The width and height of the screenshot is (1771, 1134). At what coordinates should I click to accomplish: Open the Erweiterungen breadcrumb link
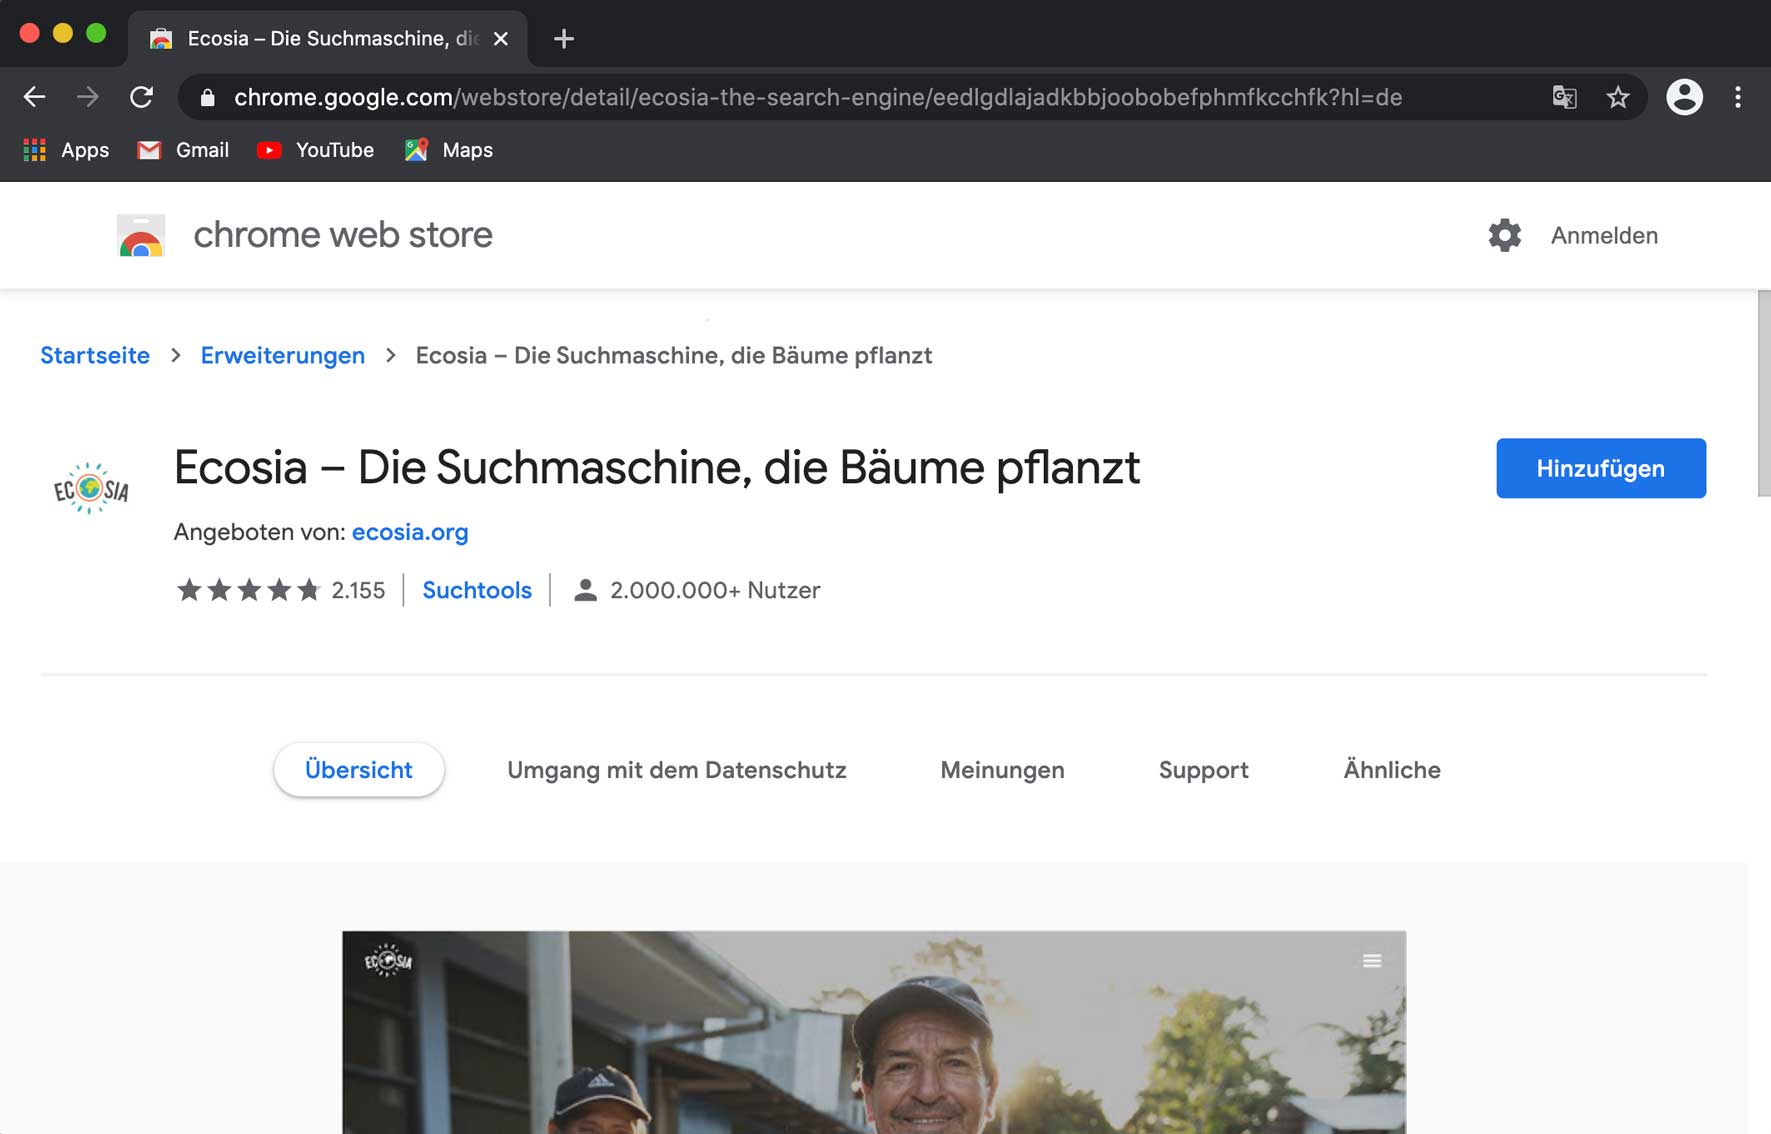[x=283, y=356]
